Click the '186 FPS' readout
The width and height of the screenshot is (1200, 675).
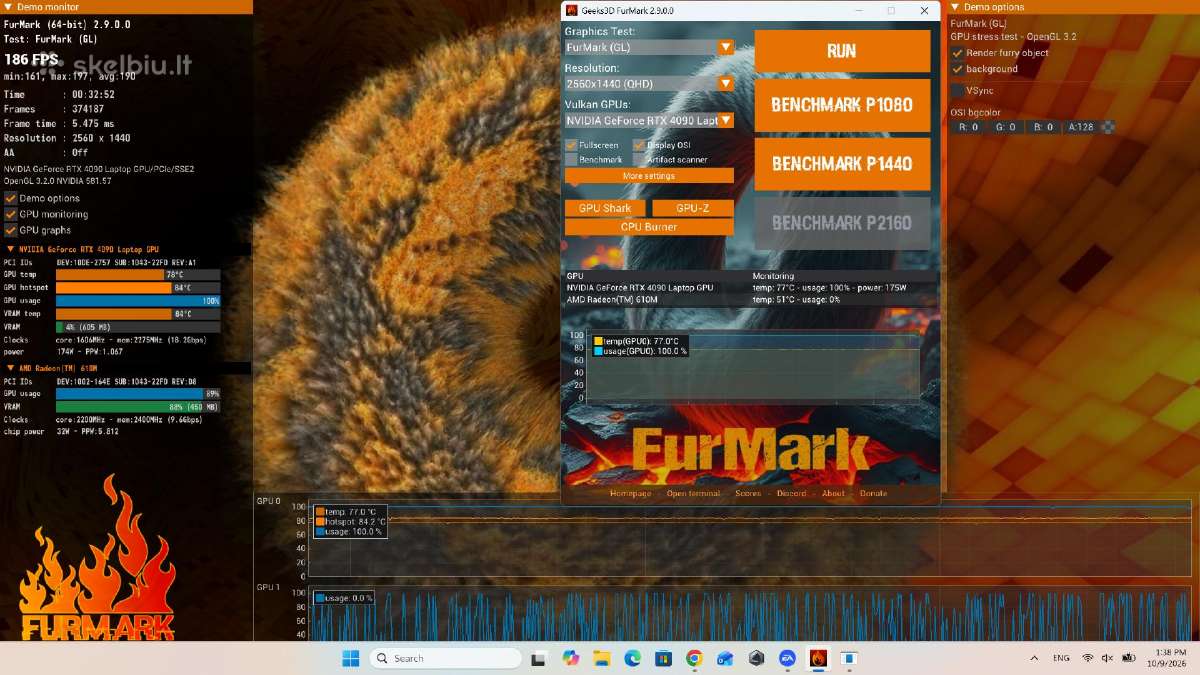click(x=31, y=60)
